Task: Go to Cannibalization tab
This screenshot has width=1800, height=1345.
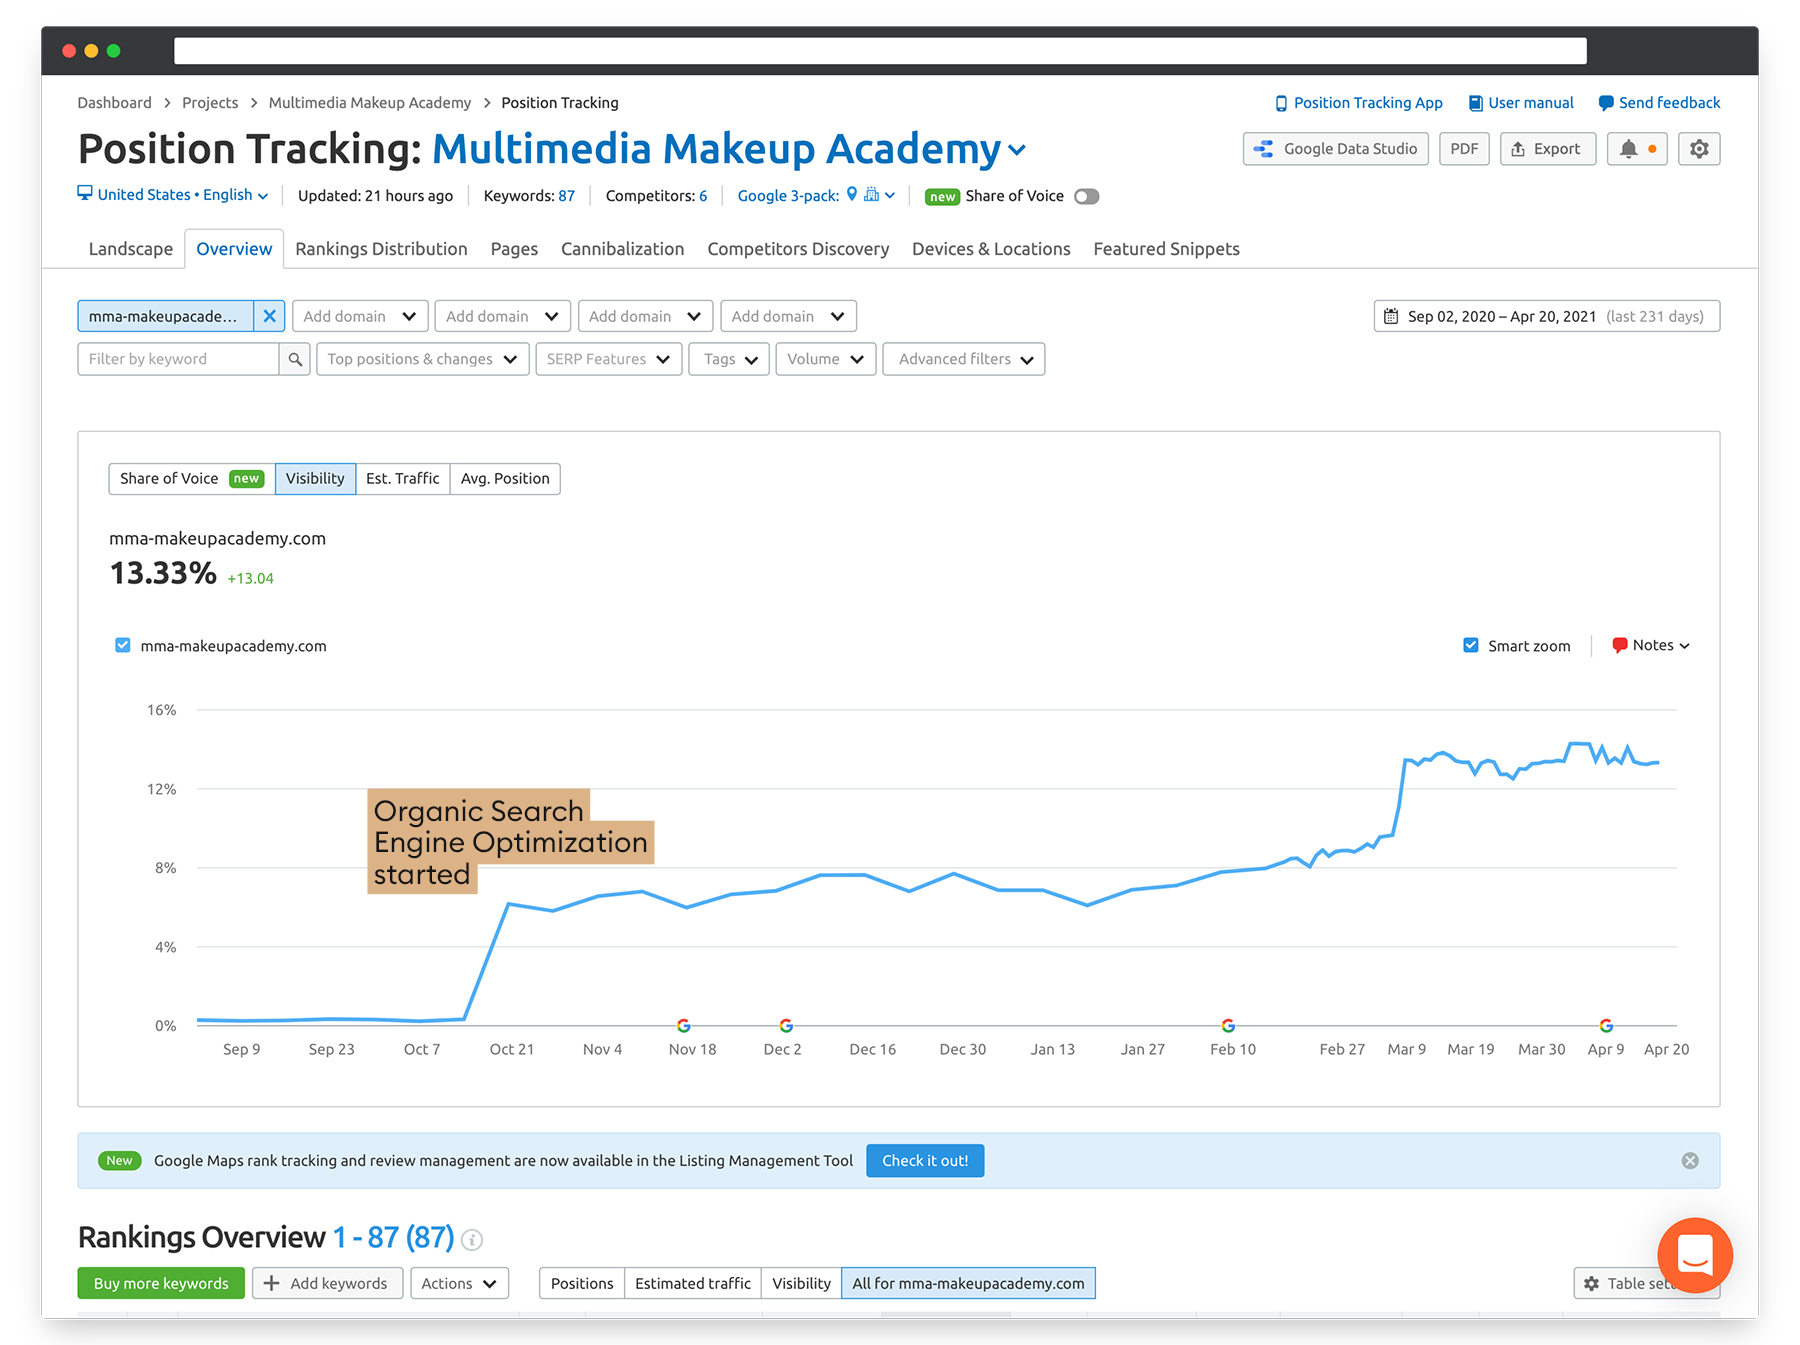Action: pyautogui.click(x=622, y=249)
